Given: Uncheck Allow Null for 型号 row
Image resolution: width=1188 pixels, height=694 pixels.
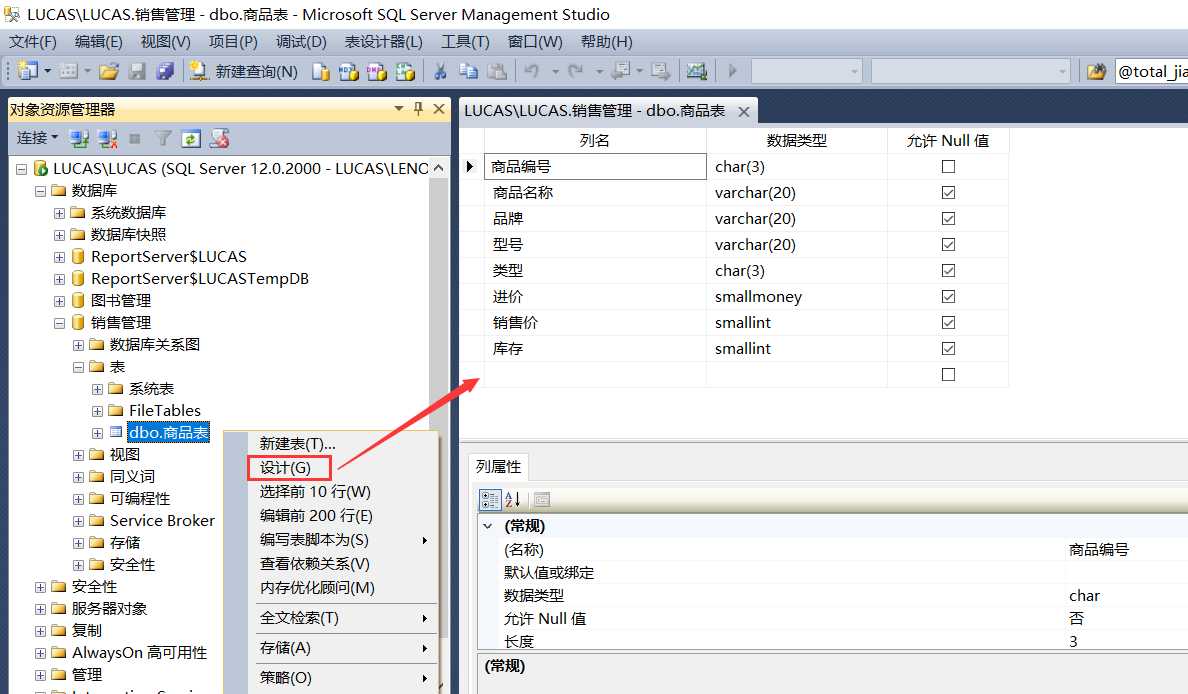Looking at the screenshot, I should pyautogui.click(x=948, y=245).
